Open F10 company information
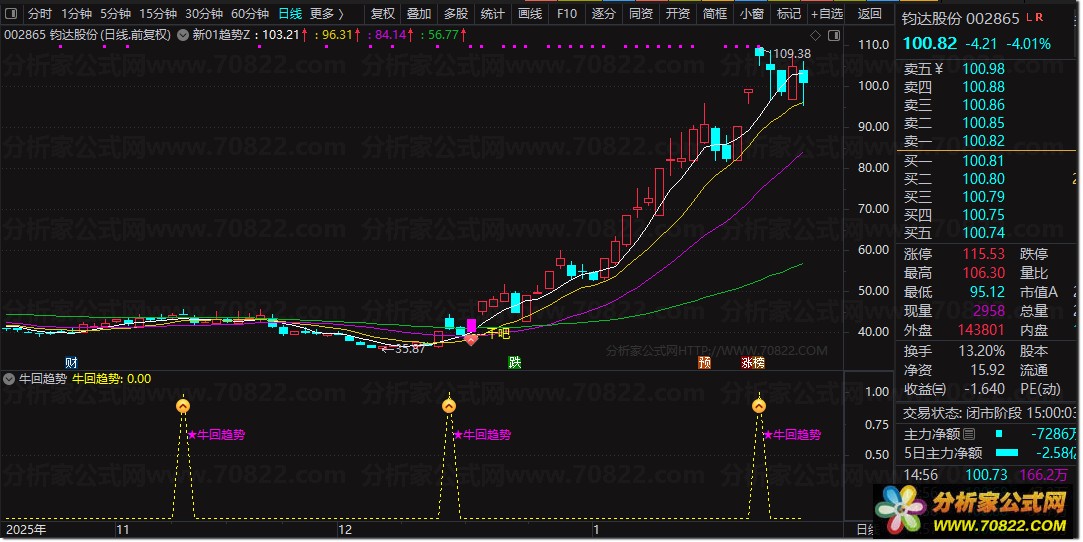Viewport: 1083px width, 542px height. (x=566, y=13)
